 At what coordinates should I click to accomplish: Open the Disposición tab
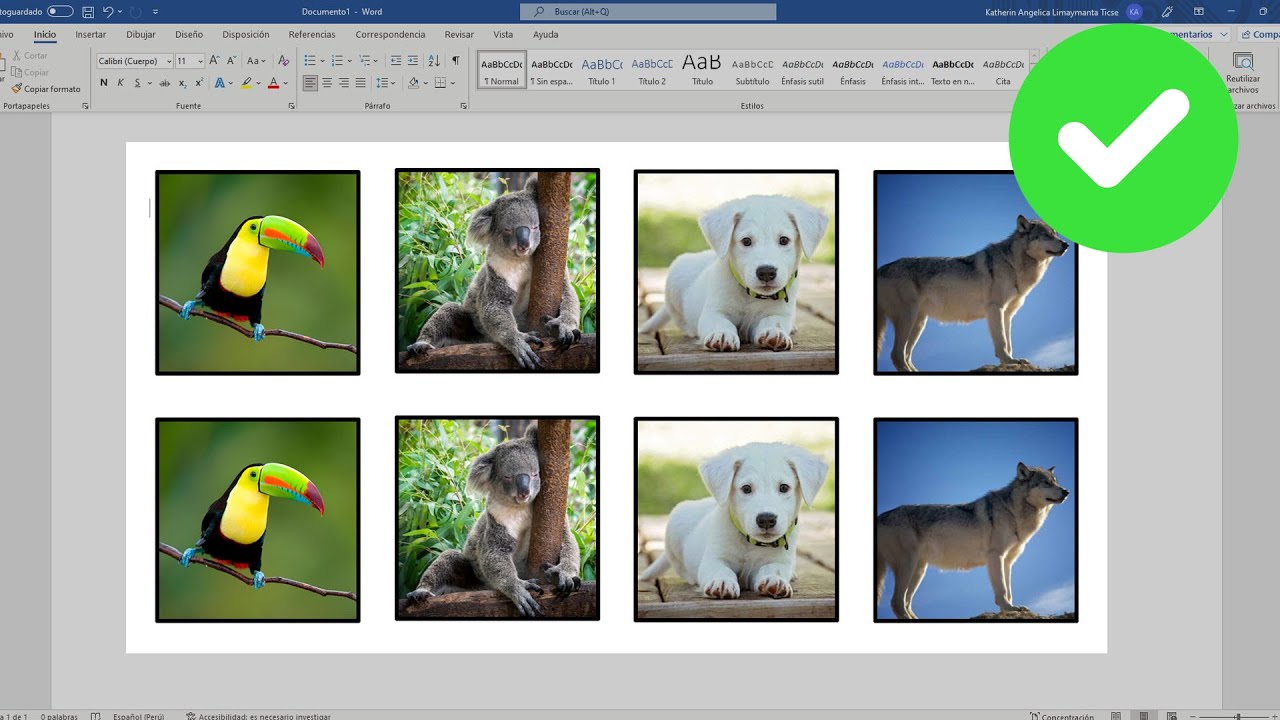coord(246,34)
